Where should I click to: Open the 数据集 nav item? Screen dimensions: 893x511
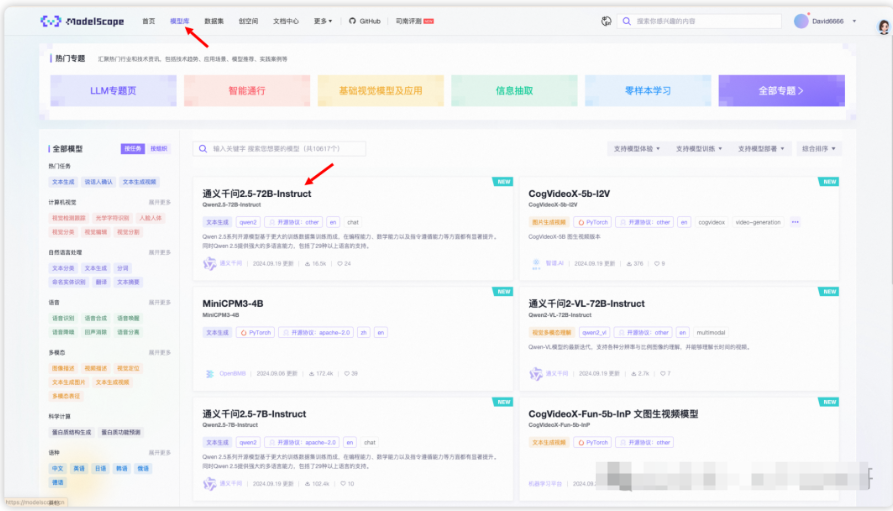(214, 21)
